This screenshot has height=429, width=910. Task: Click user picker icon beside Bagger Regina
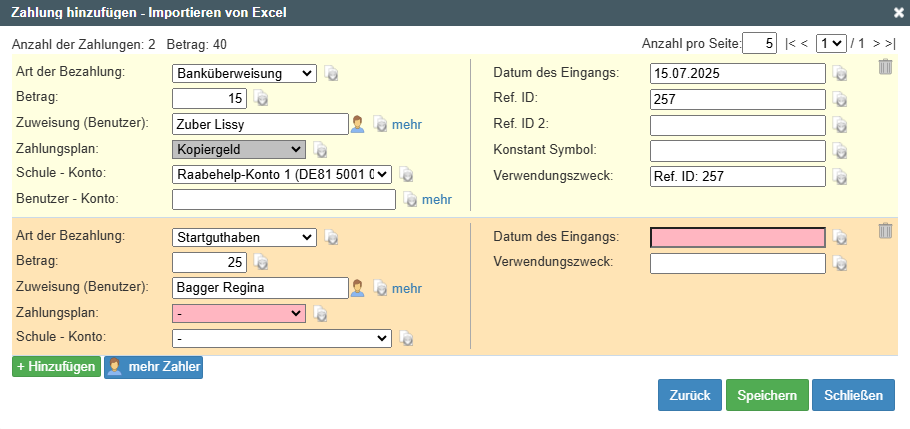tap(358, 288)
